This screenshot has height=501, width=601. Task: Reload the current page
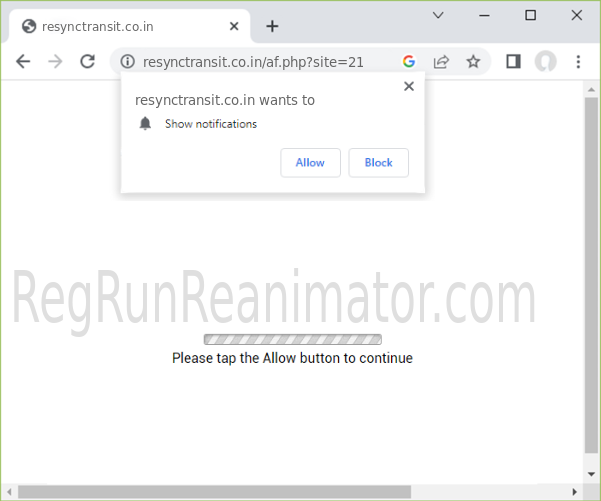click(x=87, y=62)
